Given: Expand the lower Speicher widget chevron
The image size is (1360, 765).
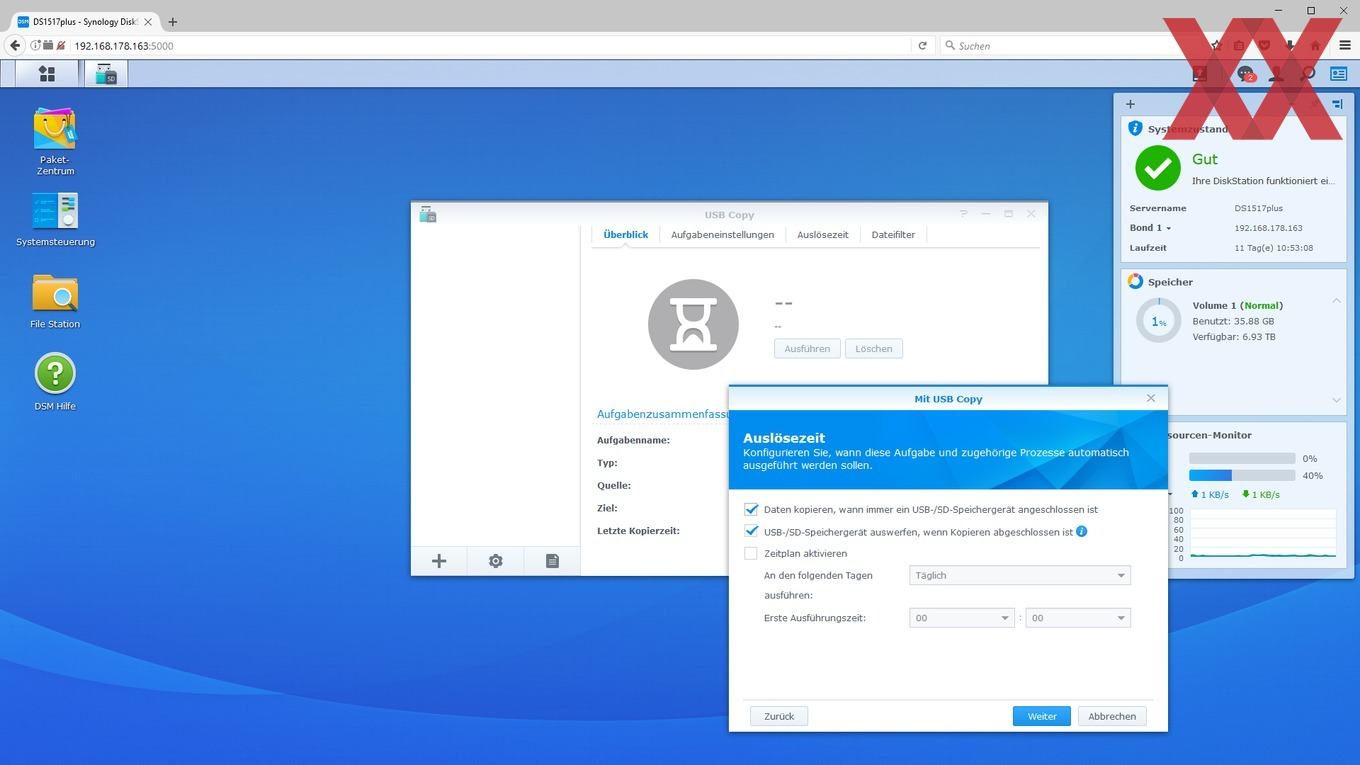Looking at the screenshot, I should click(1336, 400).
